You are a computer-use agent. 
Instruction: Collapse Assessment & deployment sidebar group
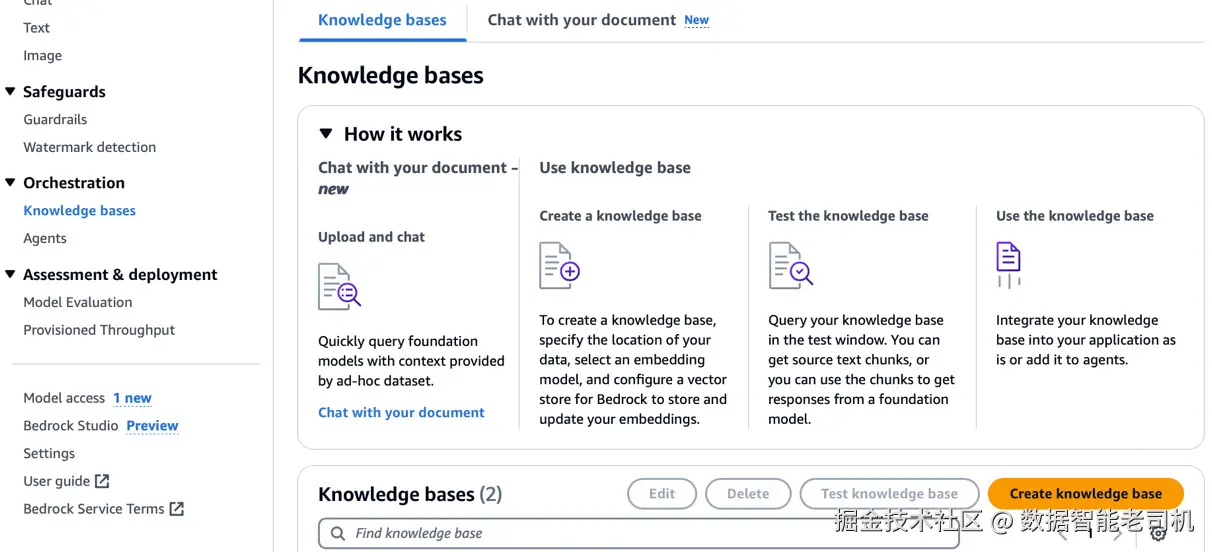click(x=11, y=274)
